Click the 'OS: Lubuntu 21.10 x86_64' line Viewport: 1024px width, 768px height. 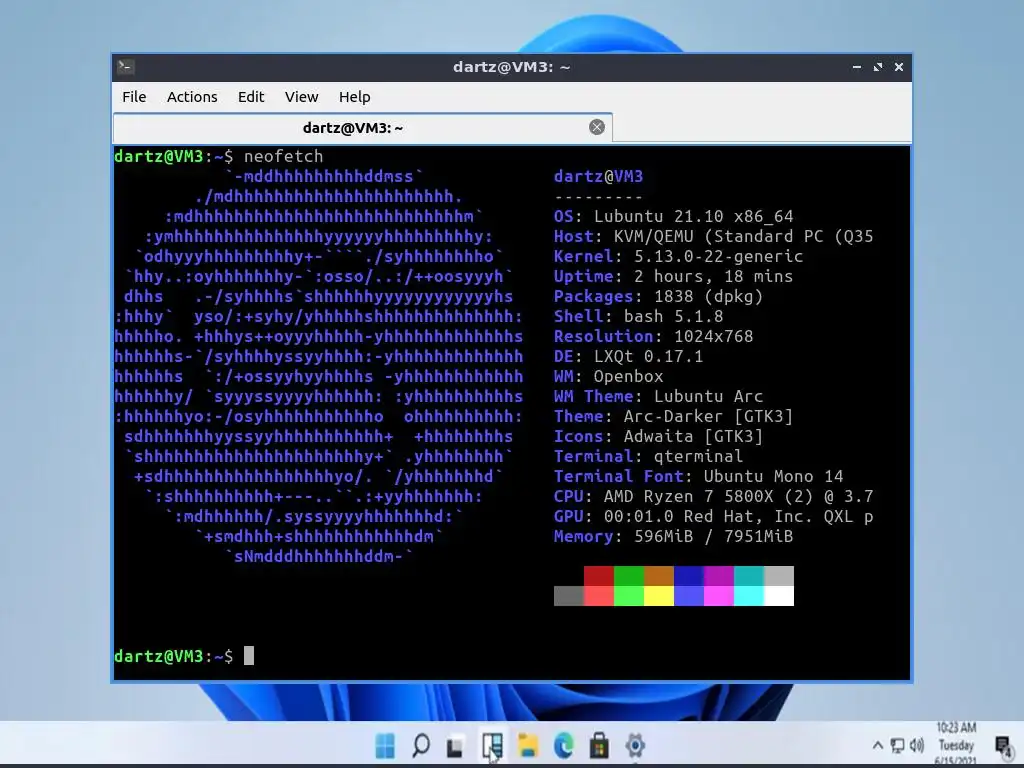(x=673, y=216)
